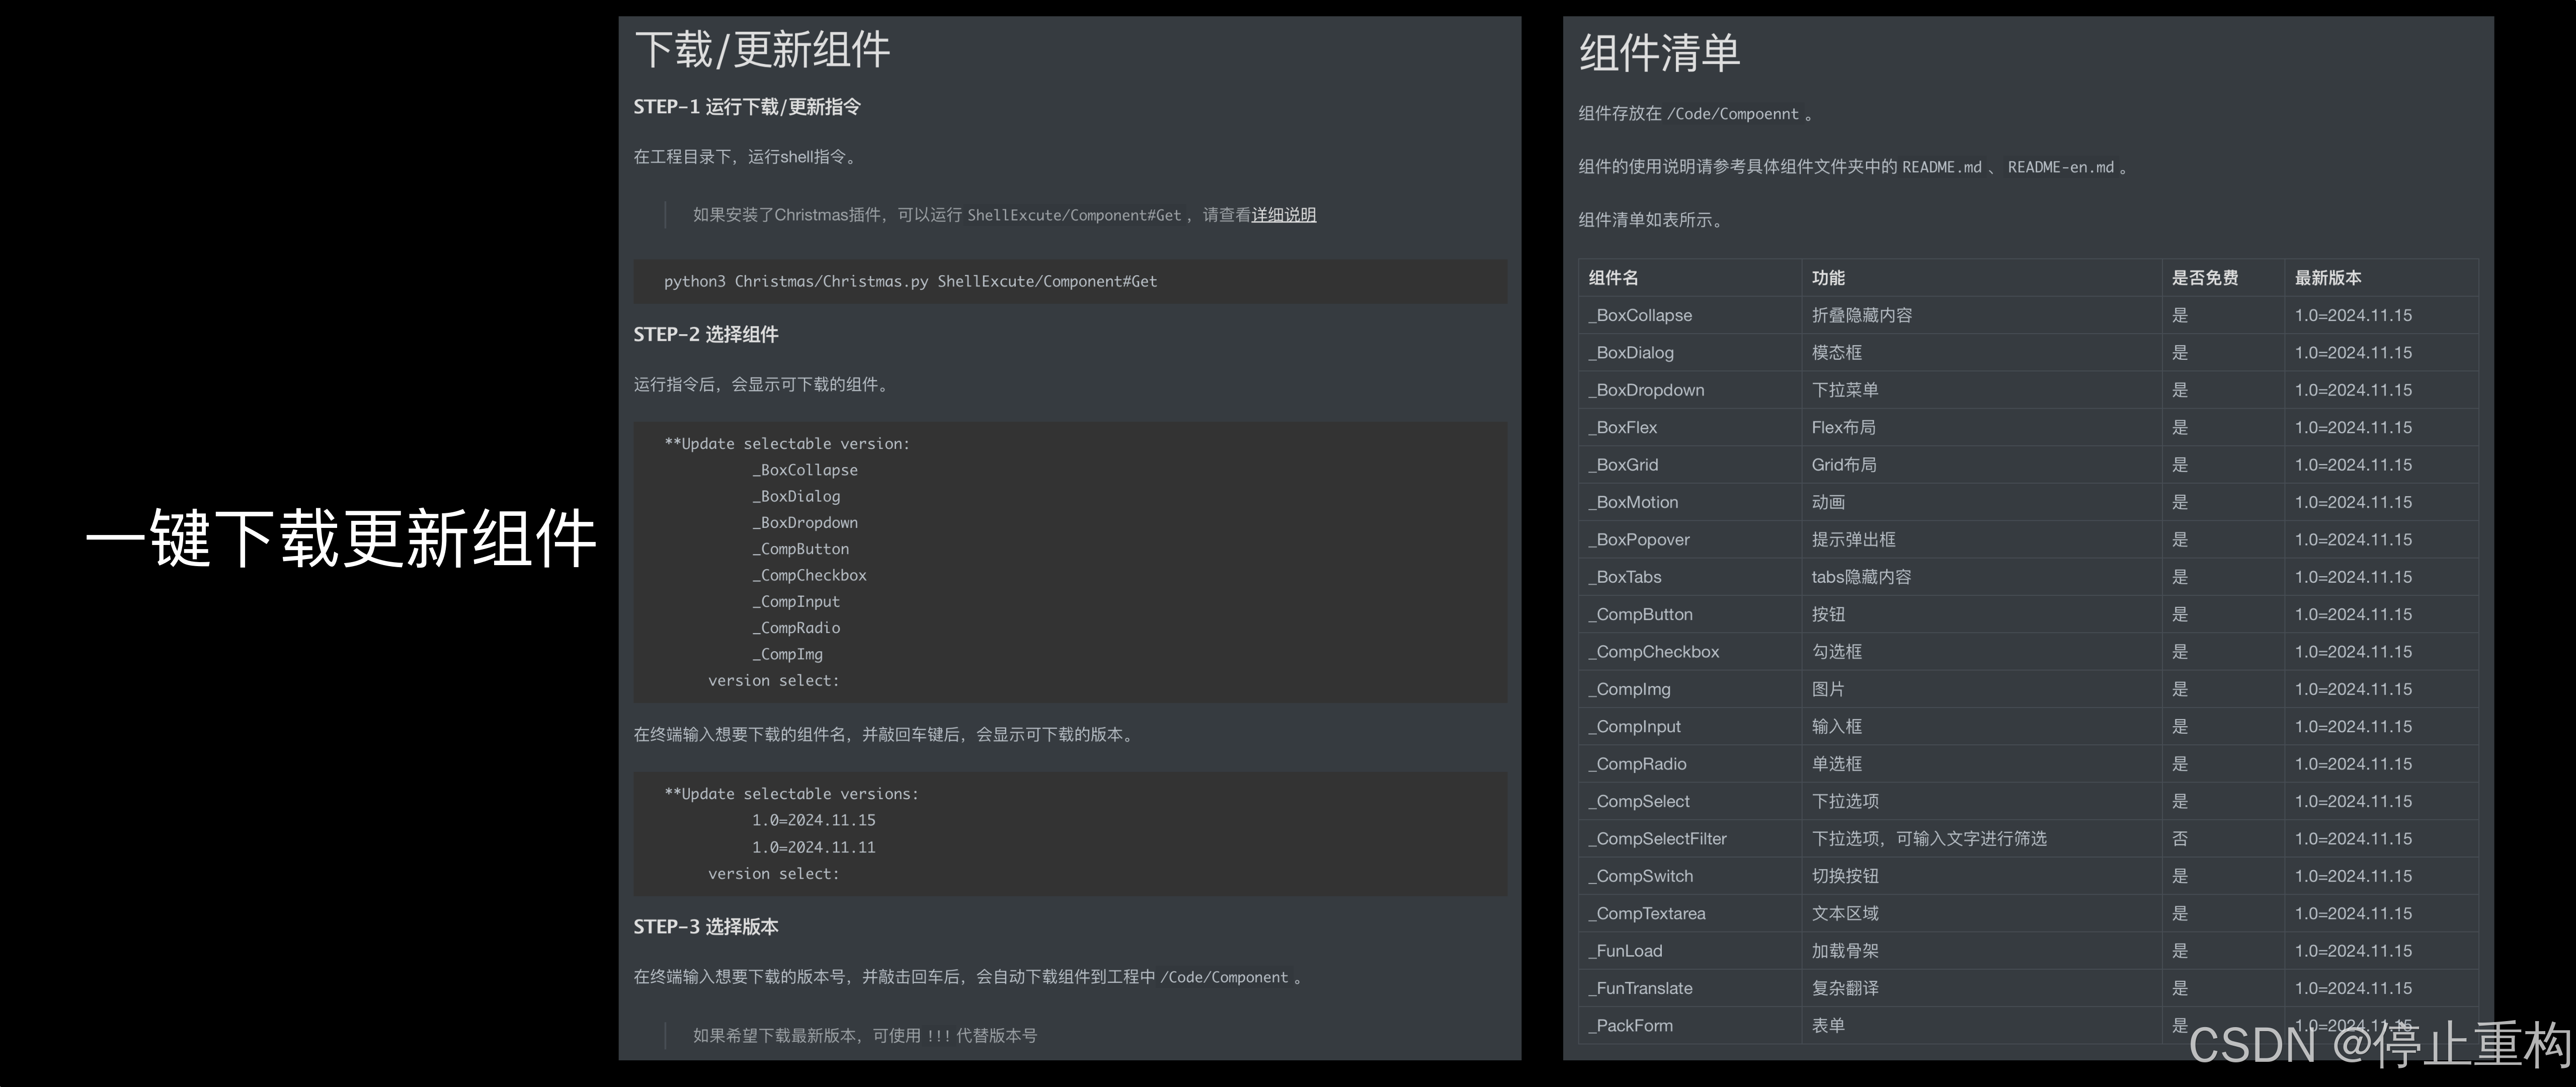The width and height of the screenshot is (2576, 1087).
Task: Click the 下载/更新组件 heading
Action: [x=762, y=50]
